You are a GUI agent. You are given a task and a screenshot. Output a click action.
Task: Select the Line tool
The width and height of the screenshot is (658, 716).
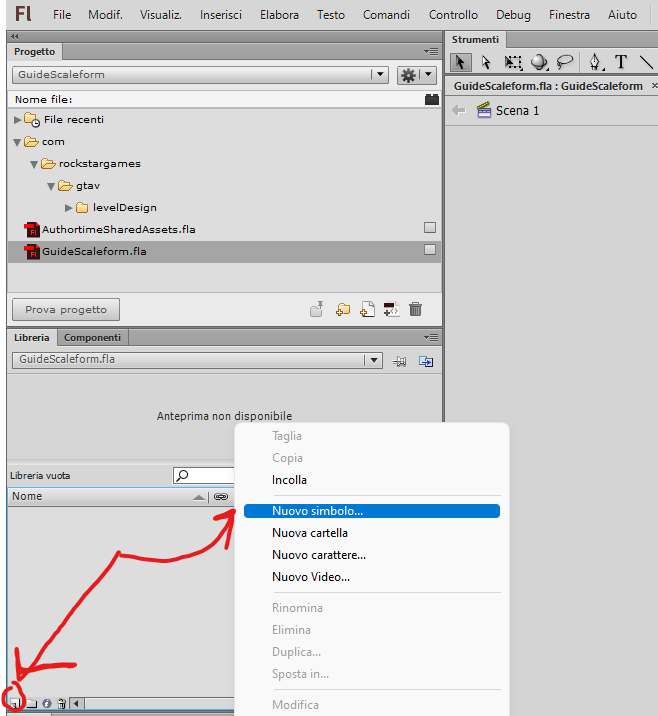click(646, 62)
